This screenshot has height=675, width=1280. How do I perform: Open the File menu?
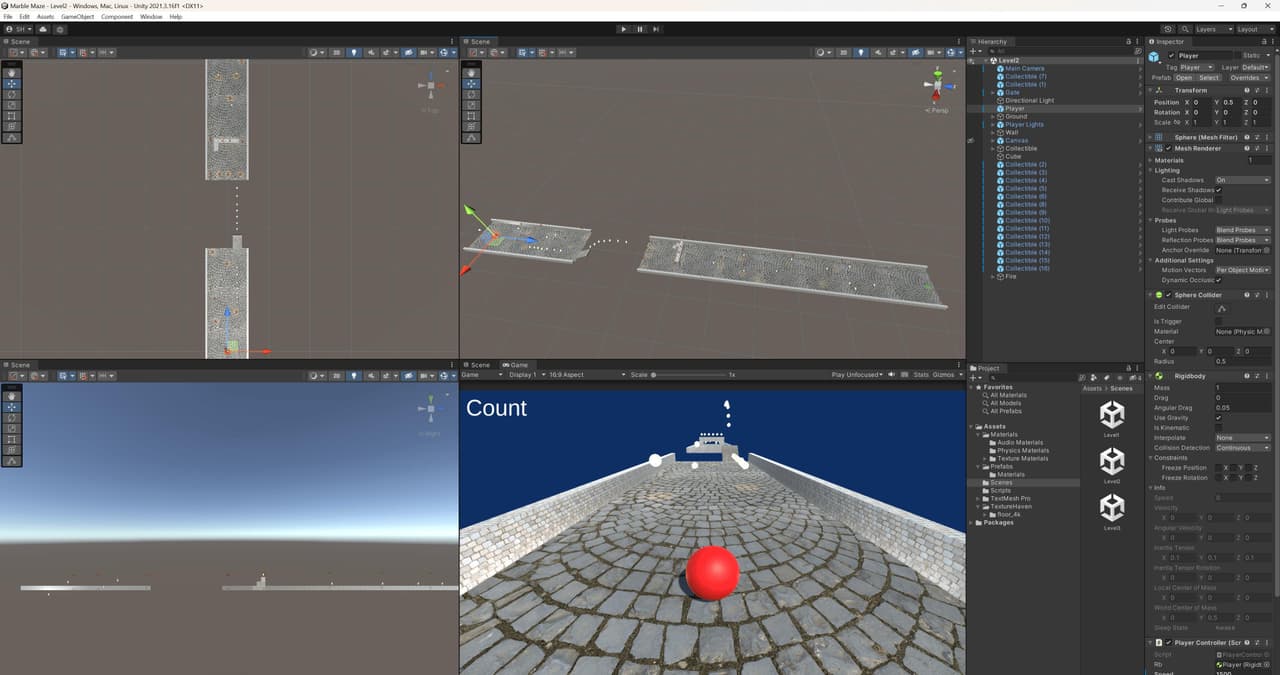click(9, 17)
